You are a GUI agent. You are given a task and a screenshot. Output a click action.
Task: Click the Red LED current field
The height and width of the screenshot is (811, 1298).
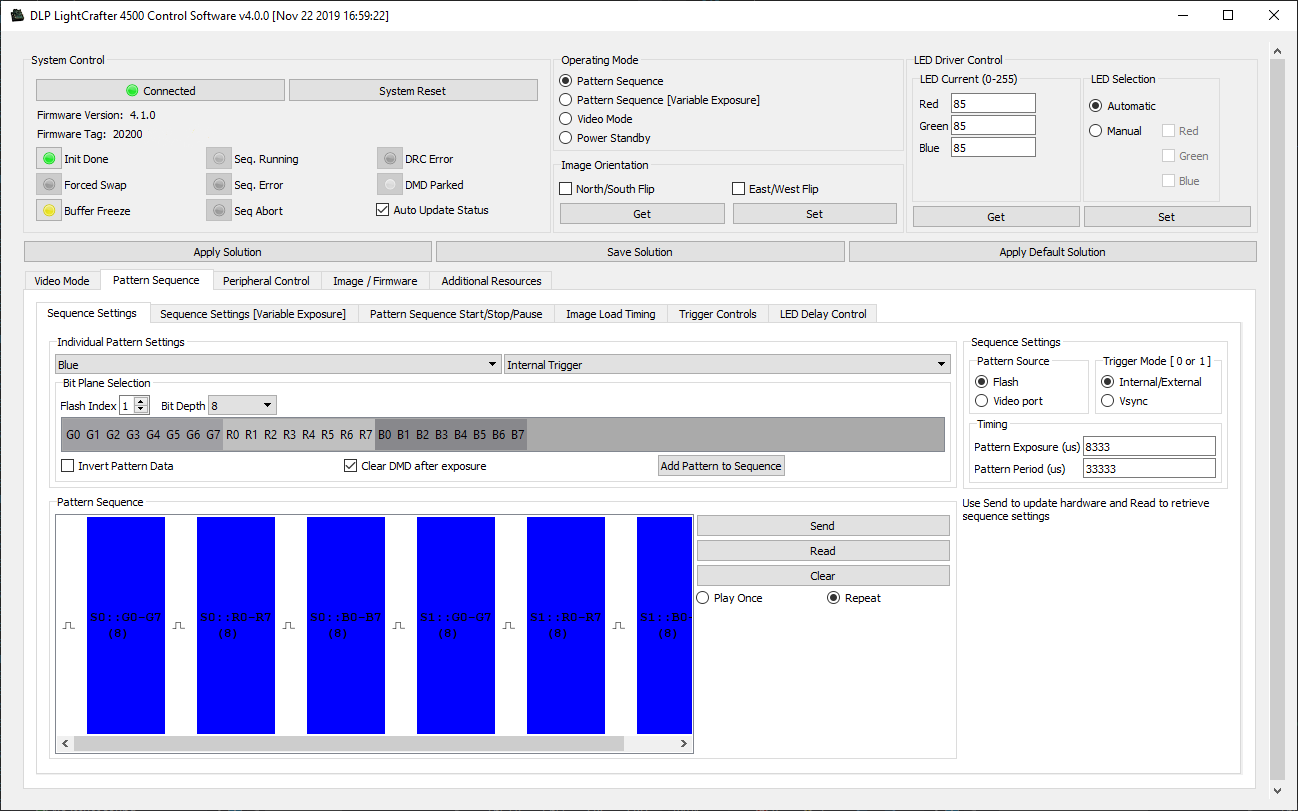[993, 104]
